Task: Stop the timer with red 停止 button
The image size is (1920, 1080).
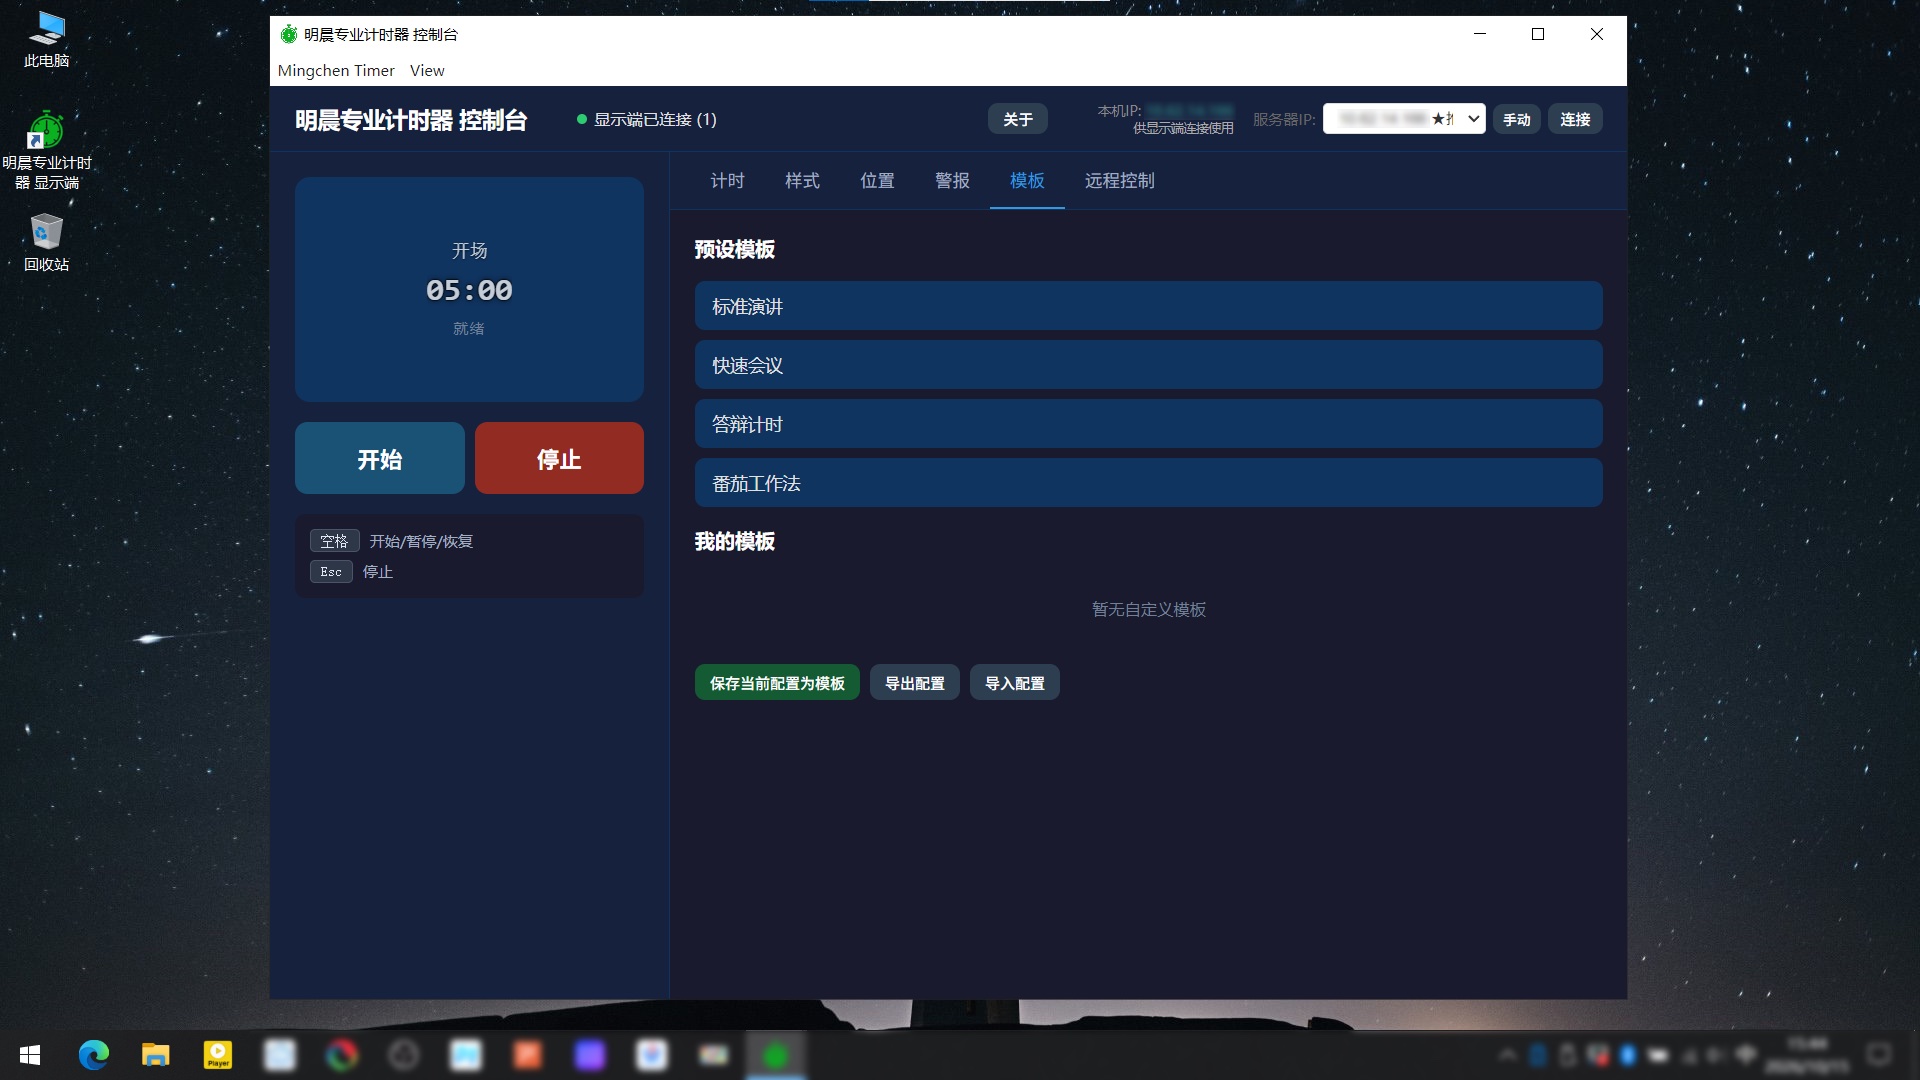Action: coord(559,458)
